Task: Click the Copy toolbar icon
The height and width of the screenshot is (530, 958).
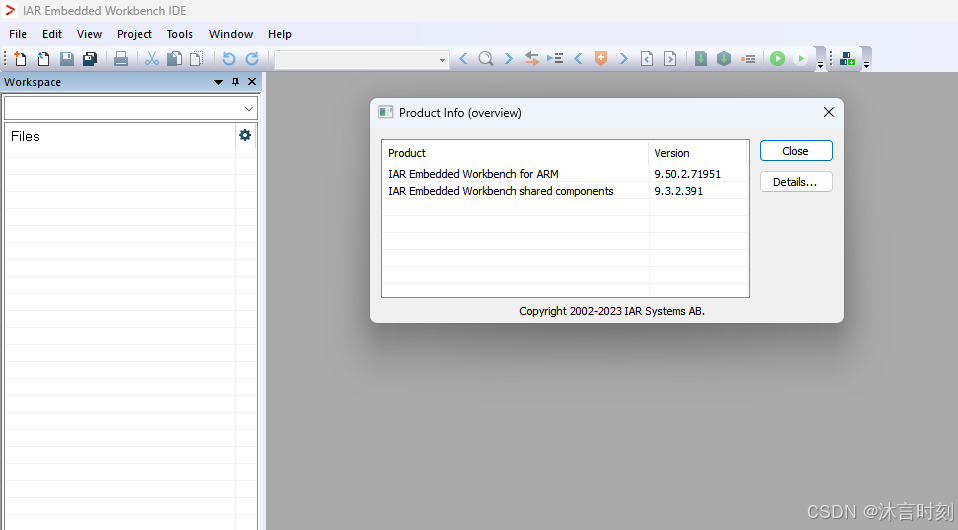Action: [x=175, y=59]
